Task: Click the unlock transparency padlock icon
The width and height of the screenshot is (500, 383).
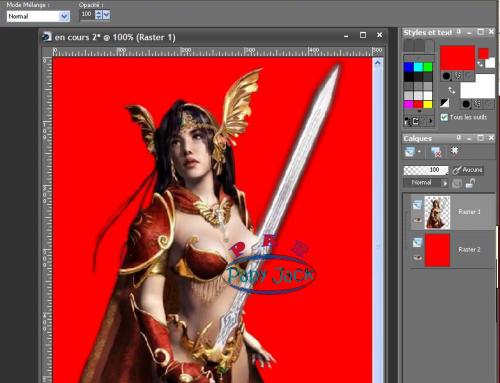Action: [470, 183]
